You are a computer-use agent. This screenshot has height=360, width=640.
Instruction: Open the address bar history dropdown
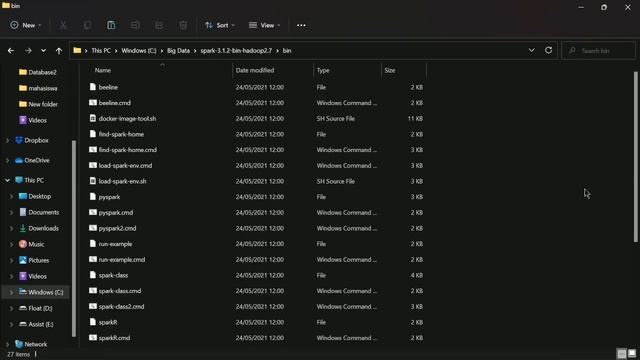[x=531, y=50]
